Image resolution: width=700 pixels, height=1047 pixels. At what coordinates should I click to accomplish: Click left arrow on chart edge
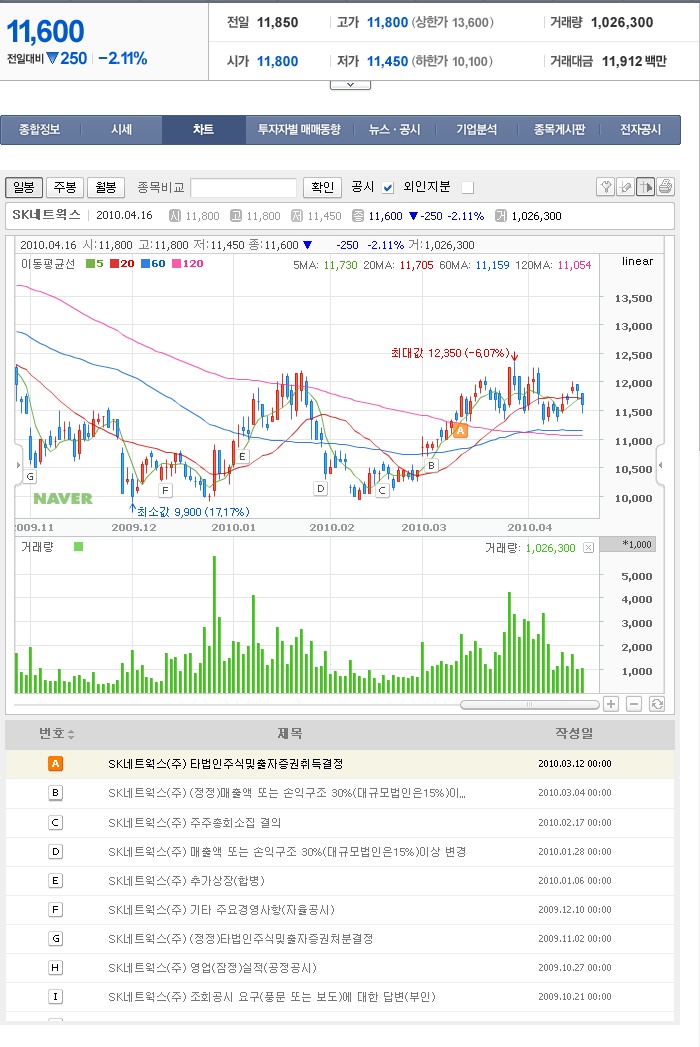pos(18,465)
